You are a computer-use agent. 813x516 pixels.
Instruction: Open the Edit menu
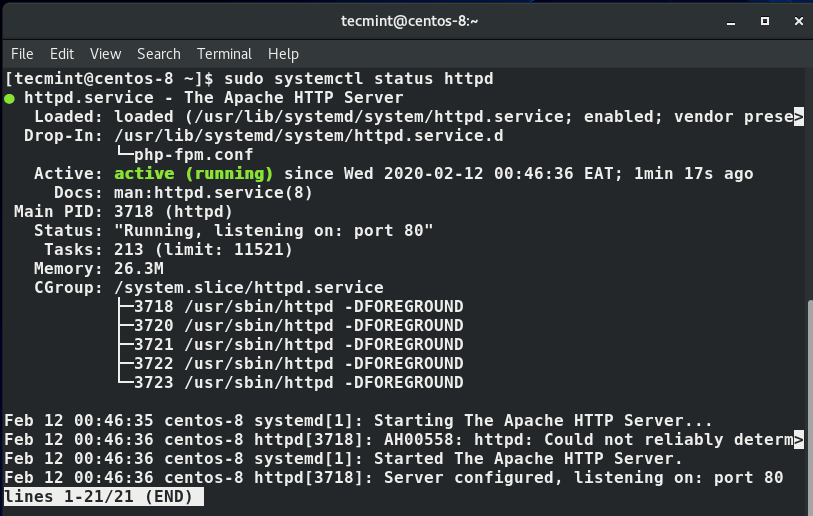[62, 54]
